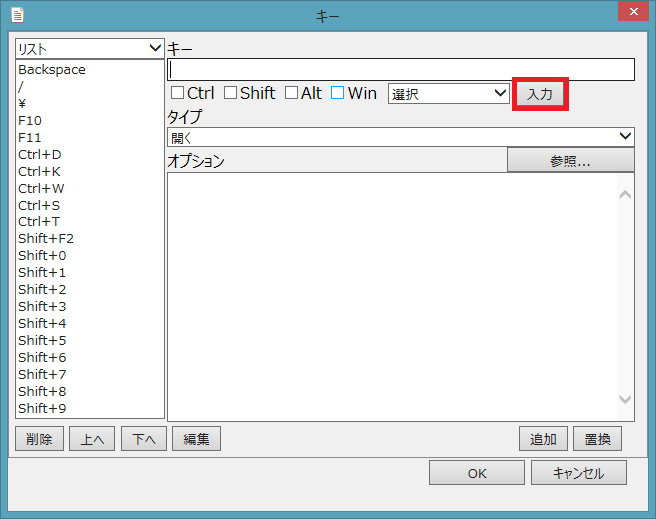Select Shift+F2 in the key list
The image size is (656, 519).
[x=46, y=239]
